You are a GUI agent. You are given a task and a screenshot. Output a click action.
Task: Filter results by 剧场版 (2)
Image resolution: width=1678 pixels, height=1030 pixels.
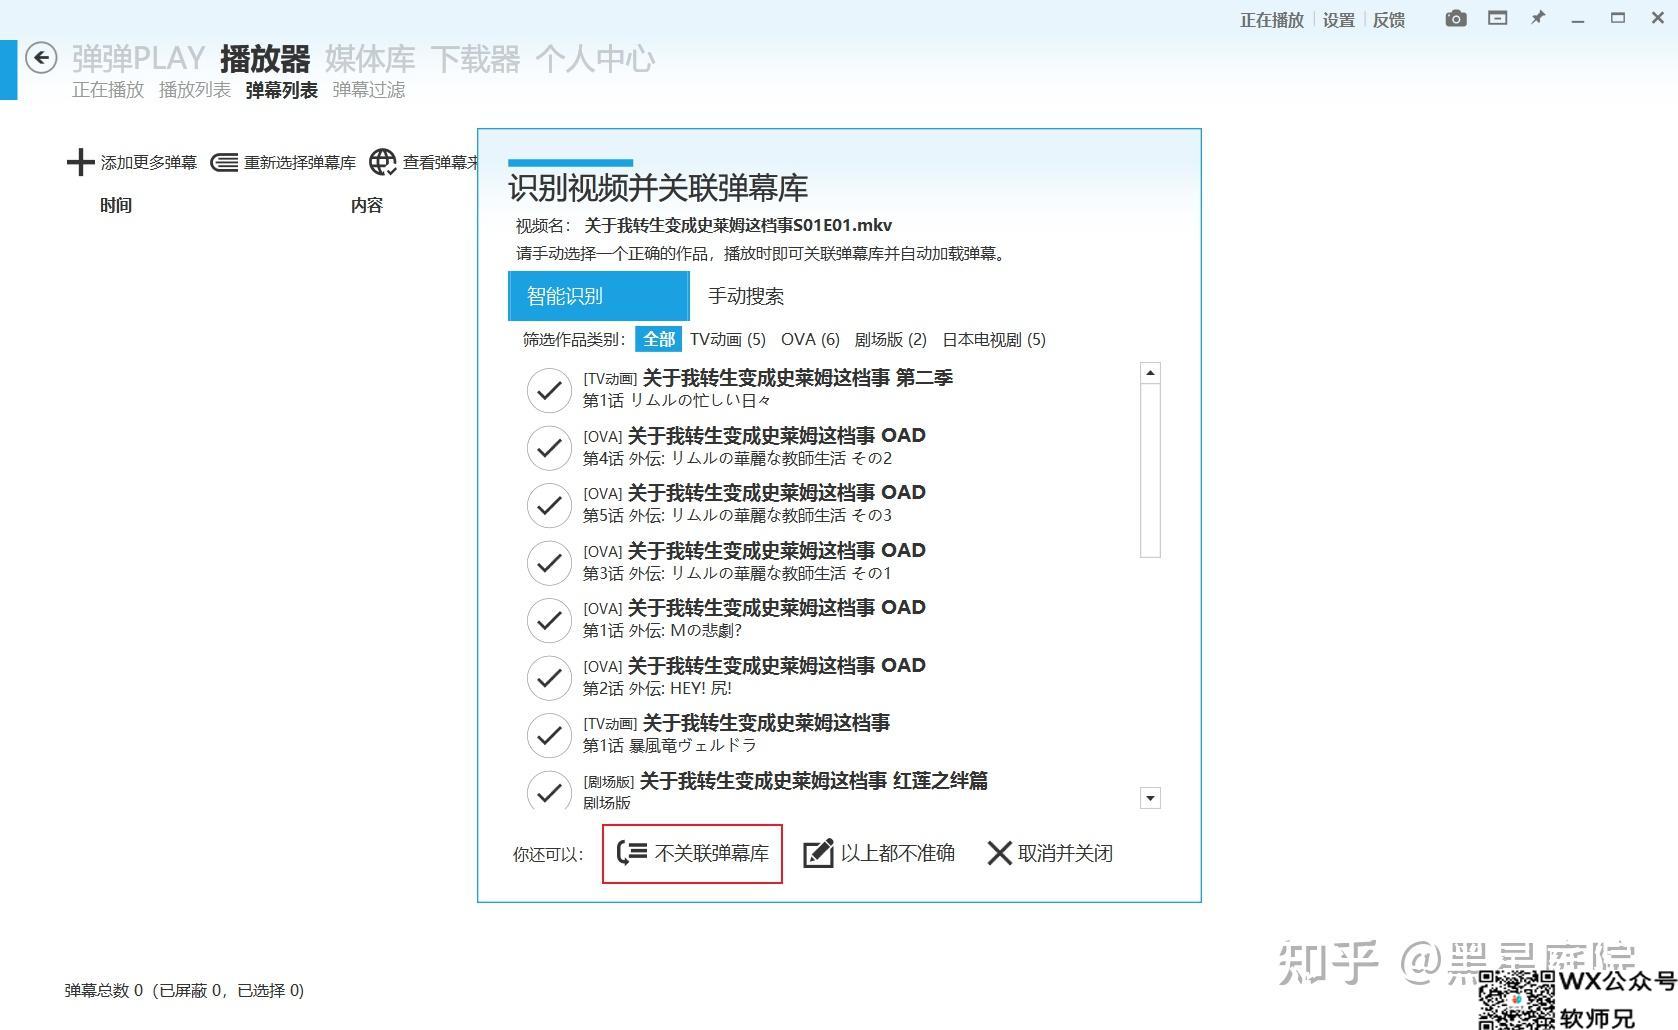pos(891,339)
